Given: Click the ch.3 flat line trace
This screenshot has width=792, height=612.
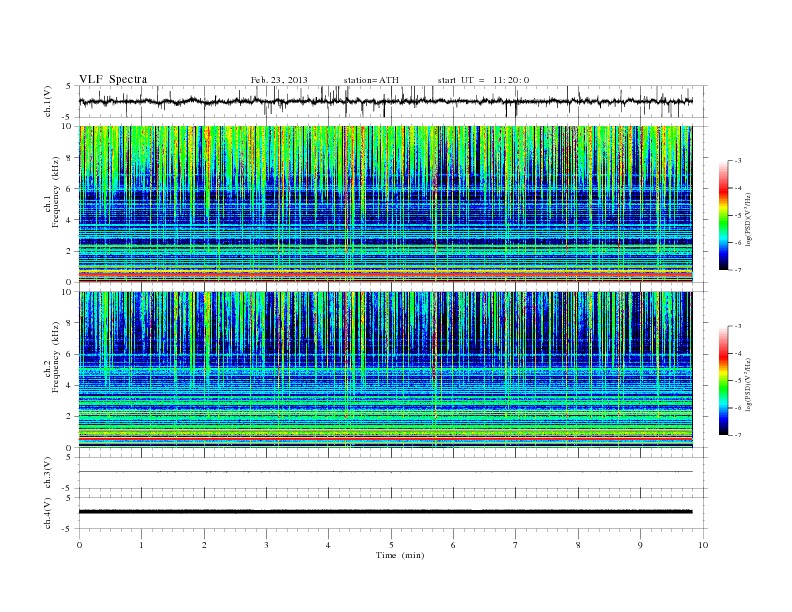Looking at the screenshot, I should coord(386,472).
